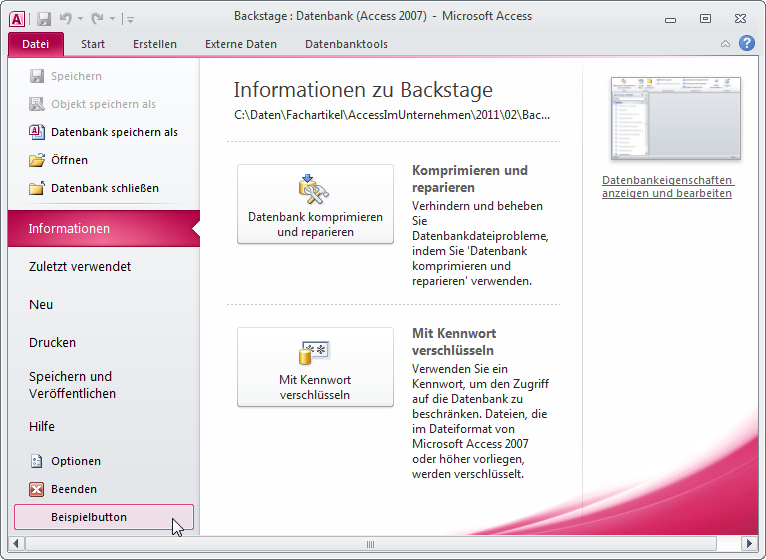The height and width of the screenshot is (560, 766).
Task: Select 'Datenbank schließen' in the sidebar
Action: pos(104,188)
